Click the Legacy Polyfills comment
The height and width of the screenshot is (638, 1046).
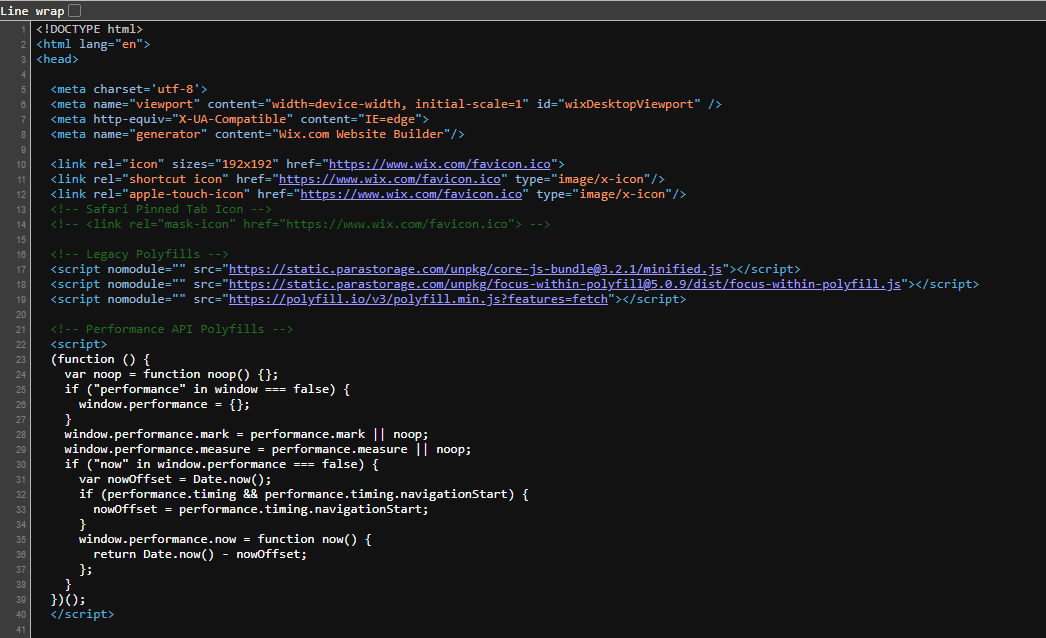click(136, 253)
